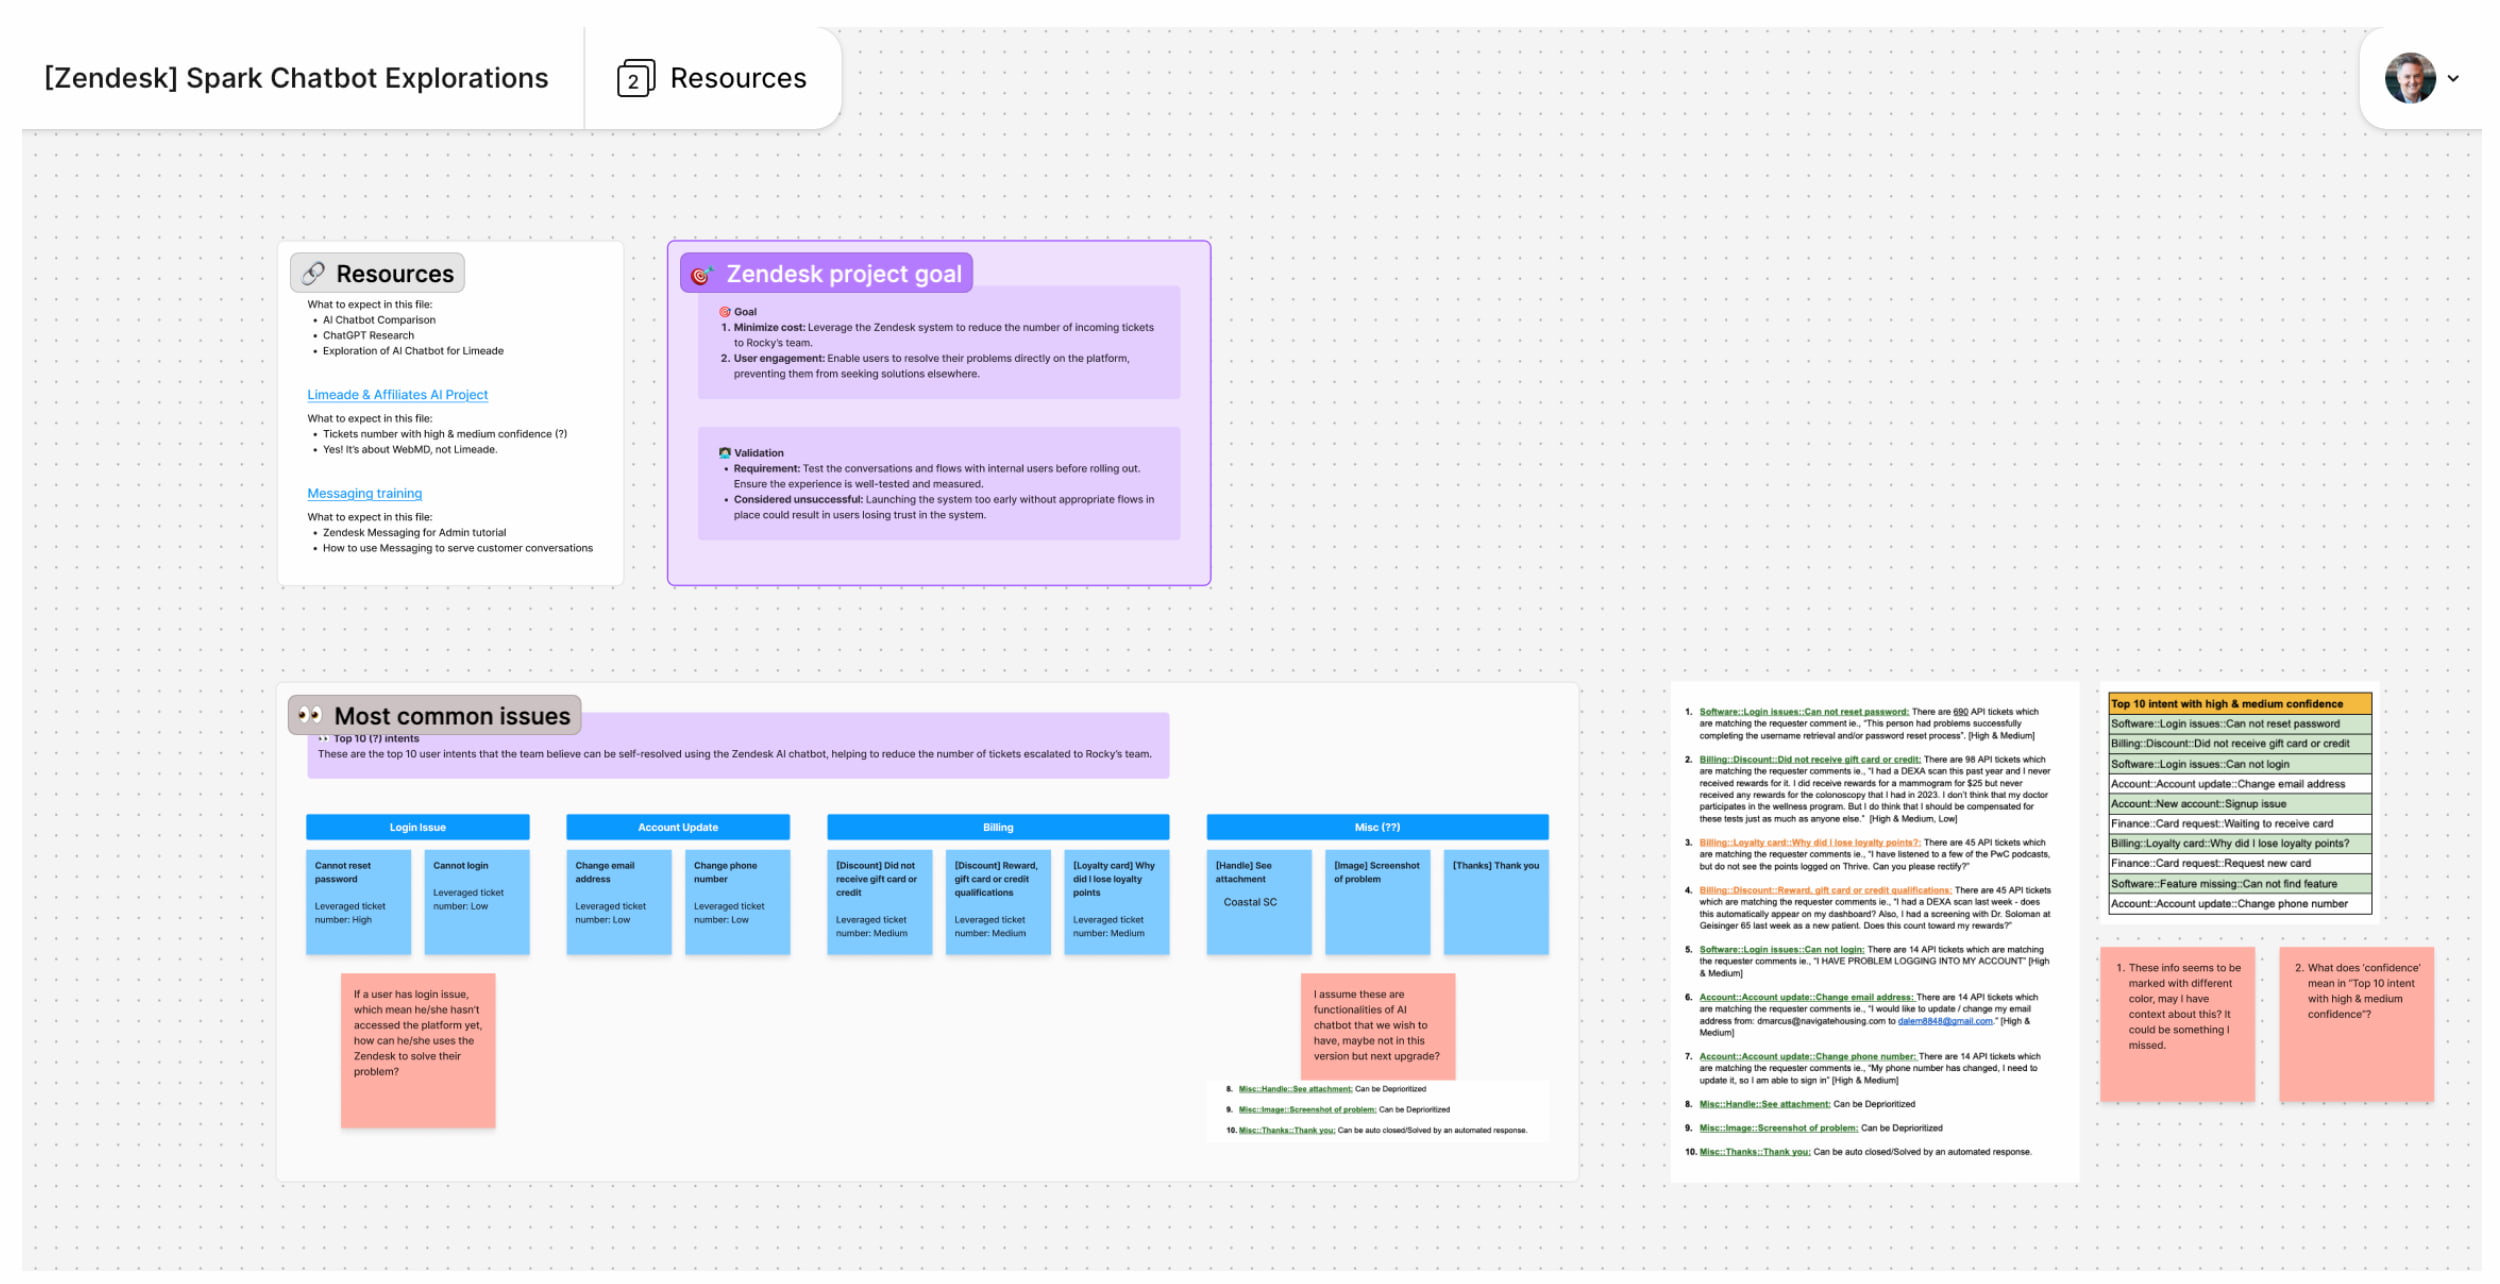
Task: Click the orange 'Top 10 intent' table header
Action: point(2240,704)
